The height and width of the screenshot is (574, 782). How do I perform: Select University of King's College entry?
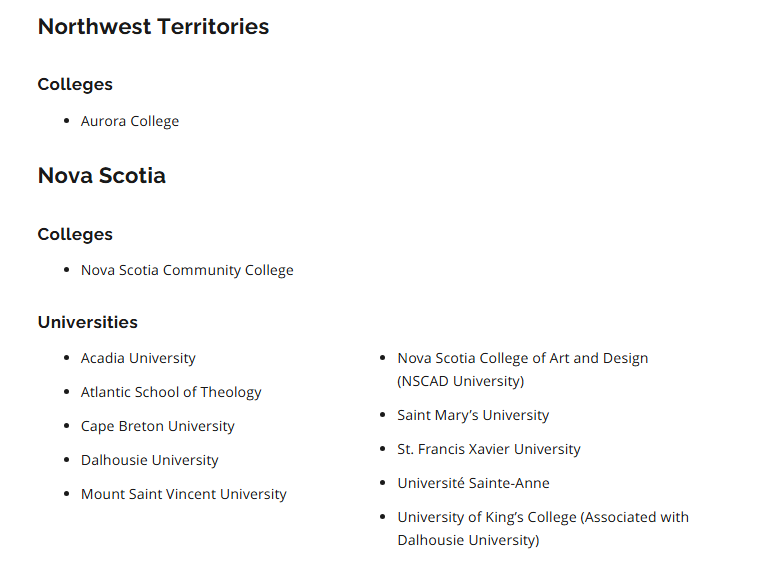543,529
